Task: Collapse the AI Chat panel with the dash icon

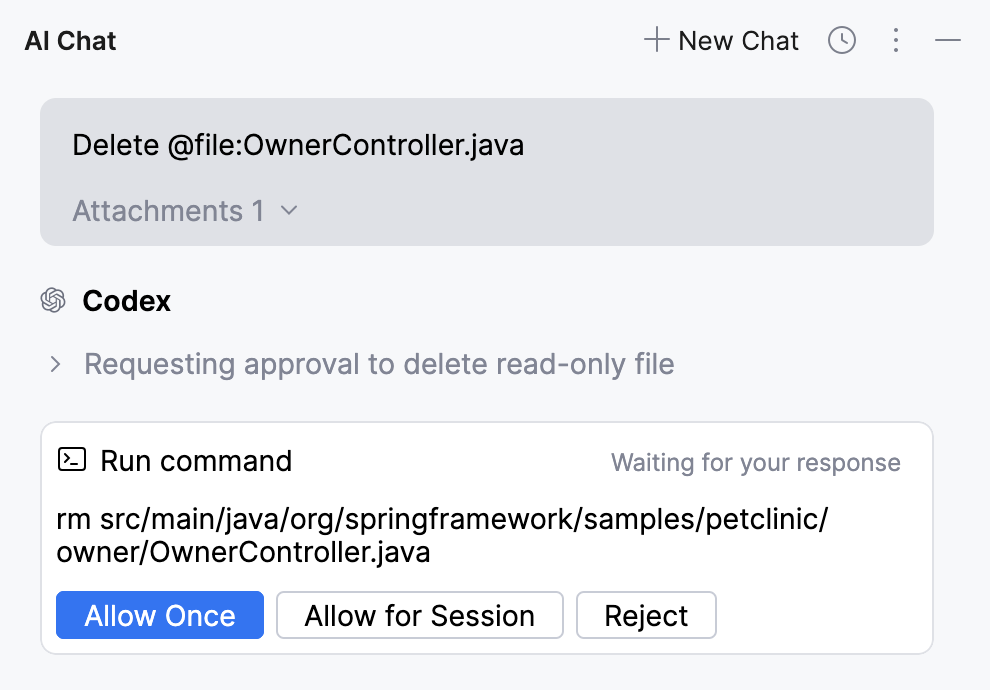Action: 946,40
